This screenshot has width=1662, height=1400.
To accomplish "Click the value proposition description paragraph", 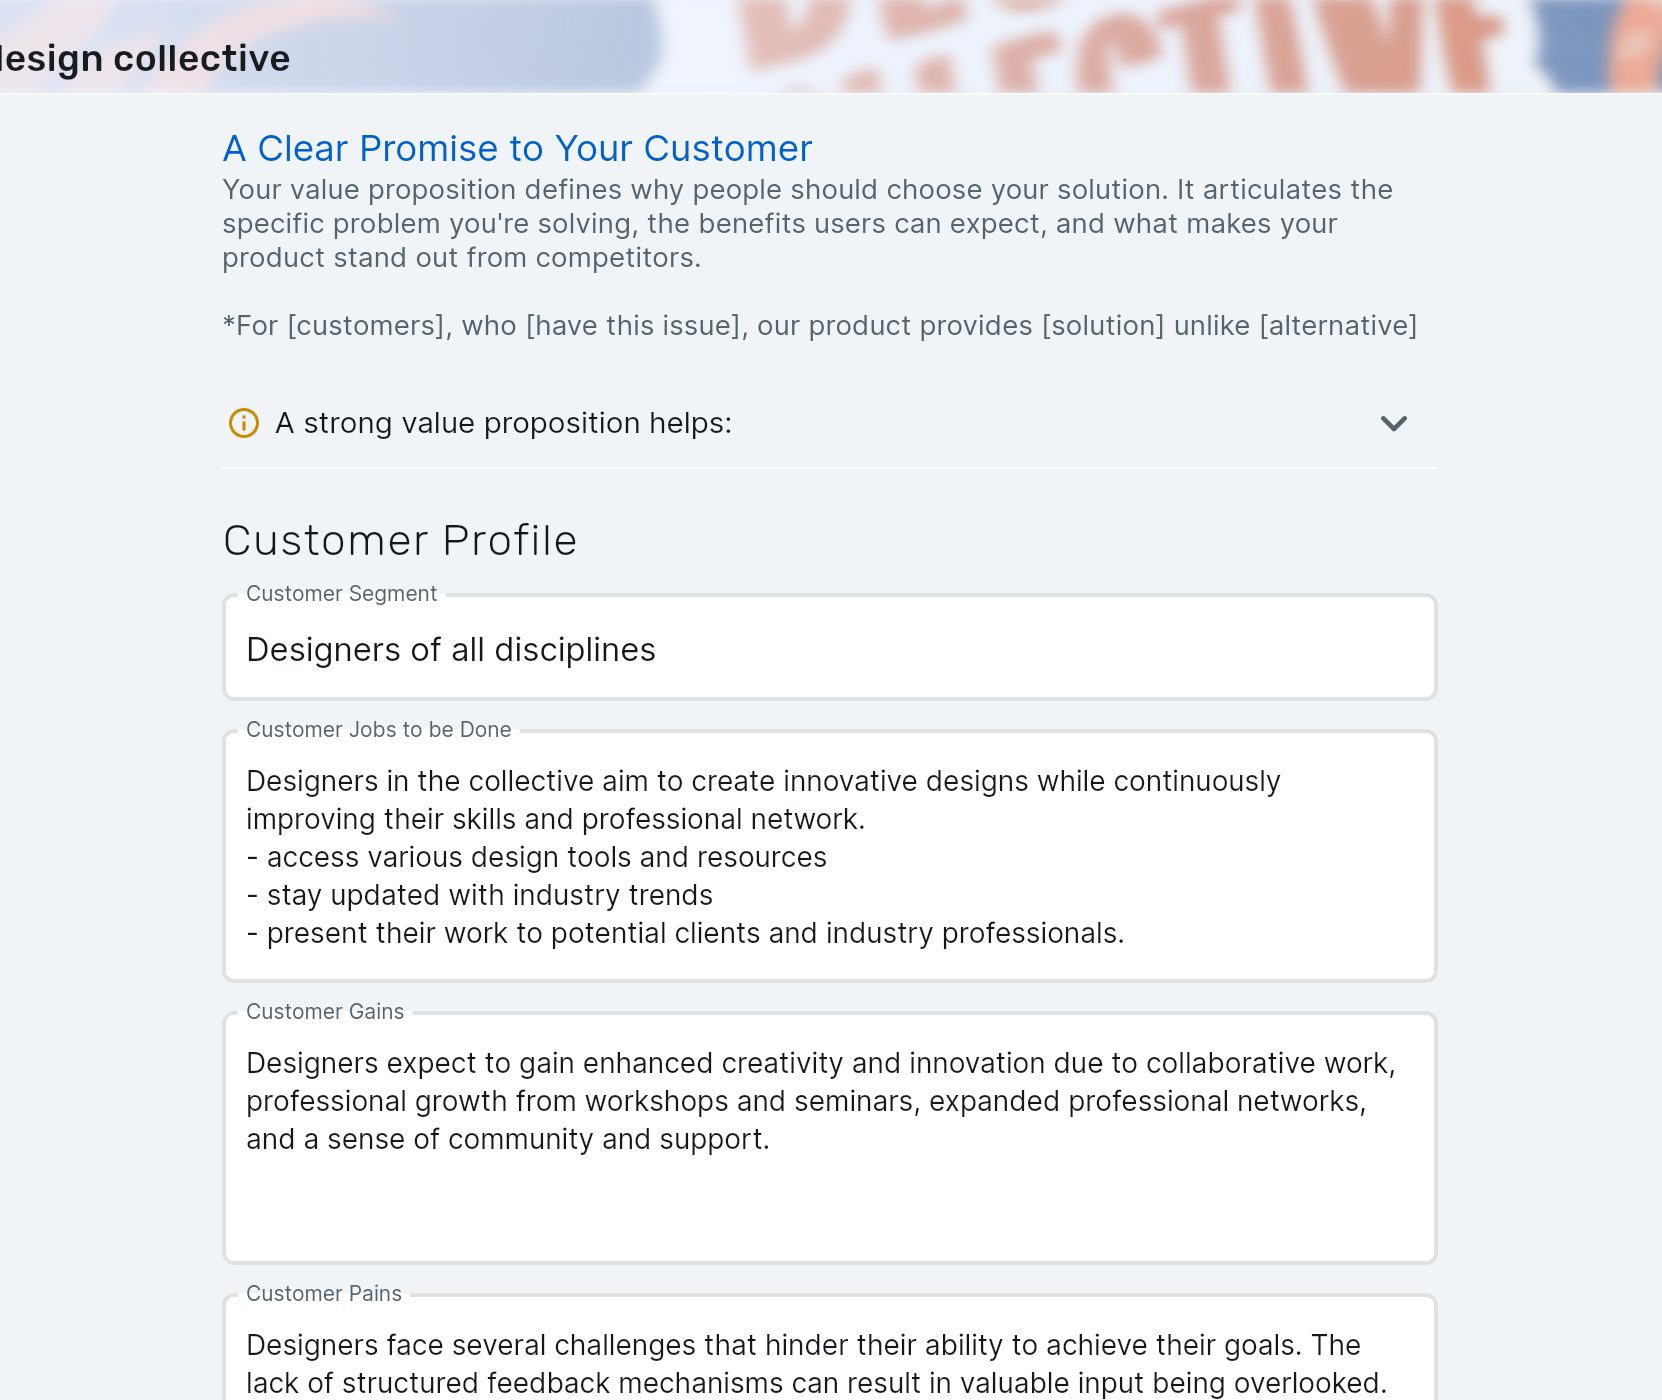I will point(806,224).
